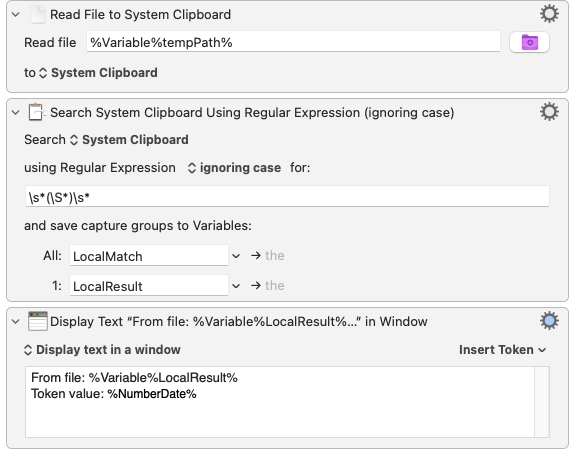Change the 'ignoring case' option popup

[x=234, y=168]
